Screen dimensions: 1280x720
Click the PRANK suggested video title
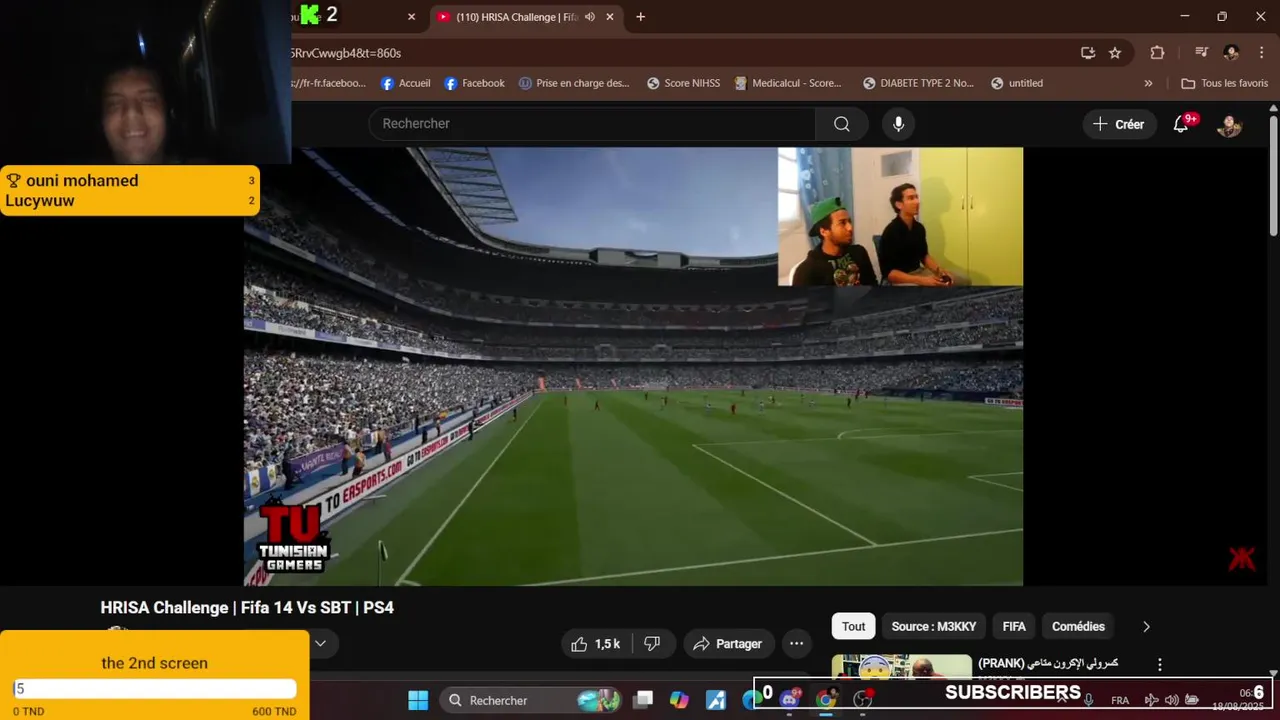click(1048, 664)
